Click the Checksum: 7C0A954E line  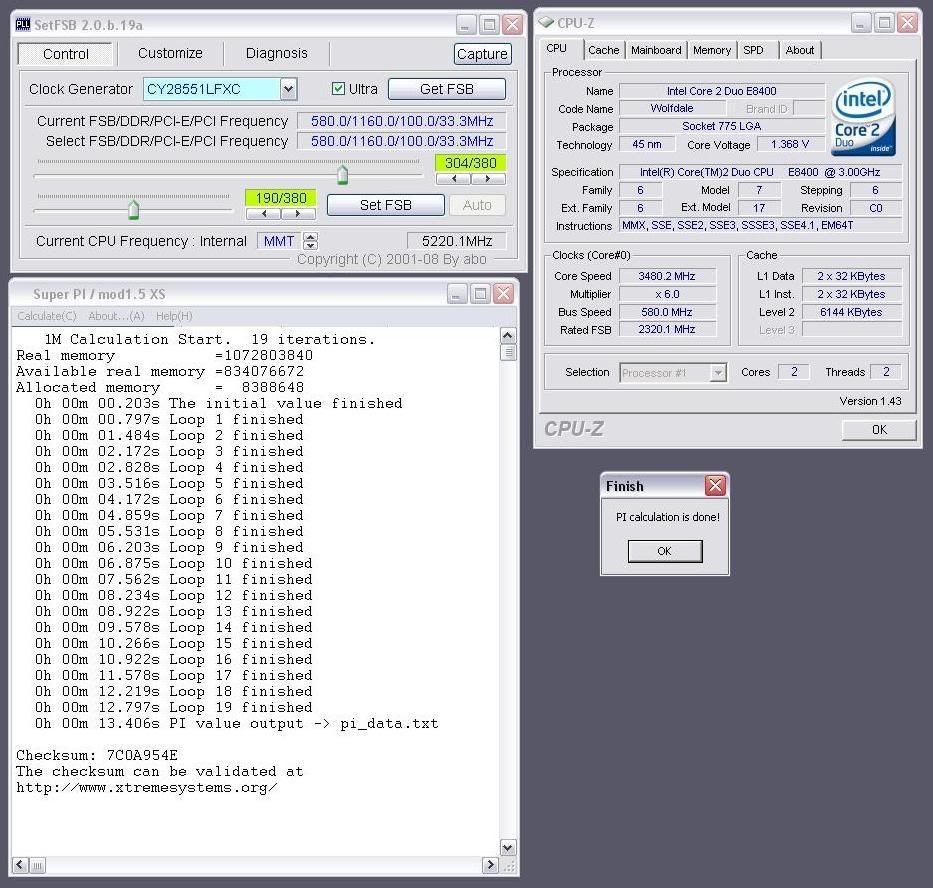pos(97,755)
